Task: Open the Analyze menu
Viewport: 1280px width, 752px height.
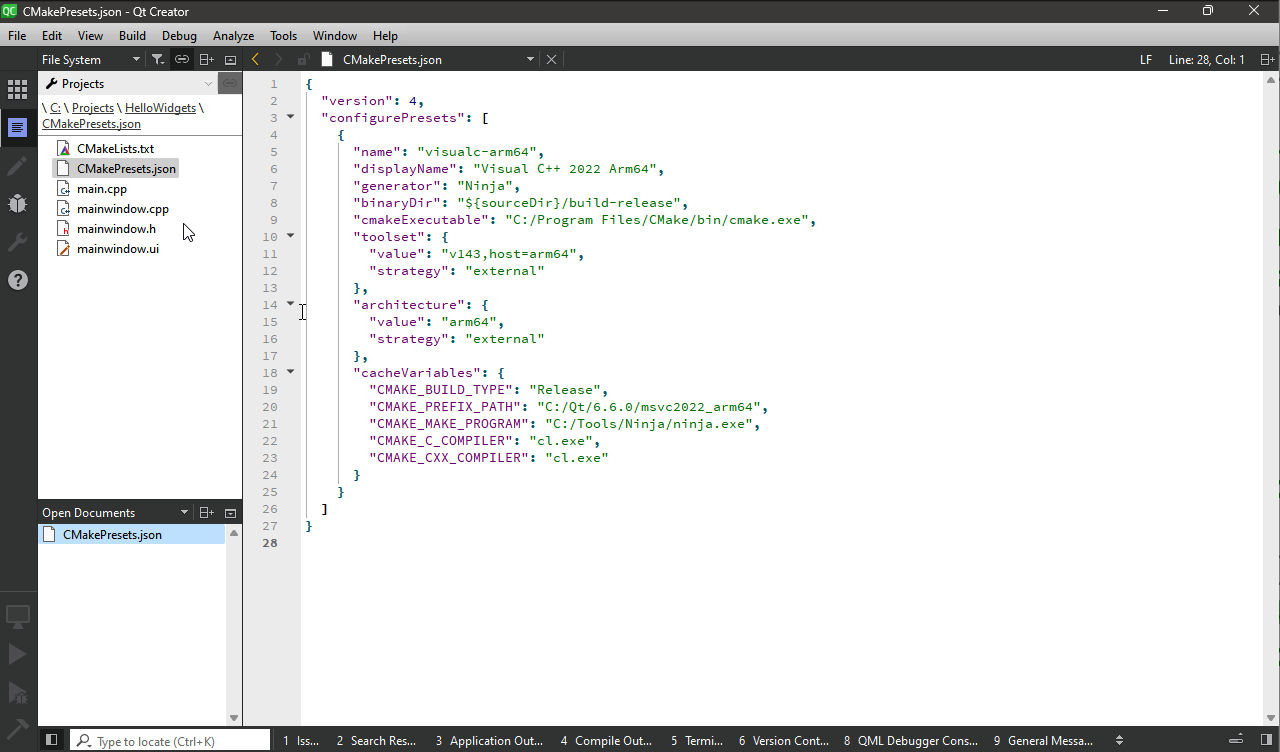Action: click(233, 36)
